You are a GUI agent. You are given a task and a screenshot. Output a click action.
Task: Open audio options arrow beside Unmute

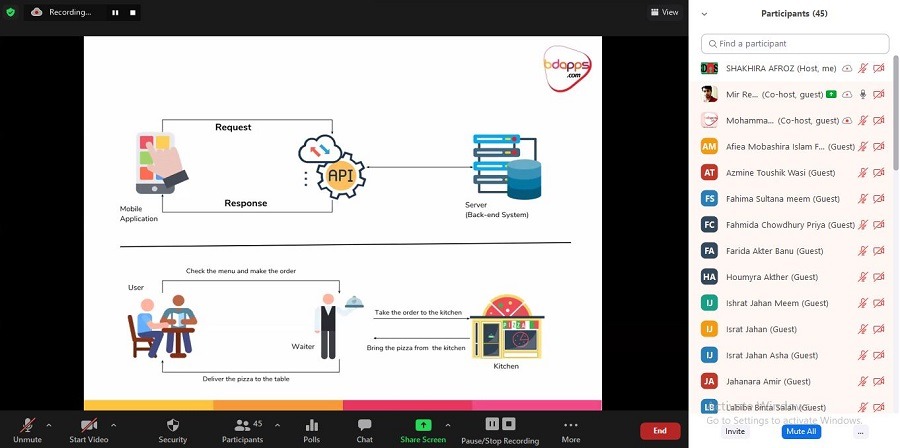click(48, 426)
